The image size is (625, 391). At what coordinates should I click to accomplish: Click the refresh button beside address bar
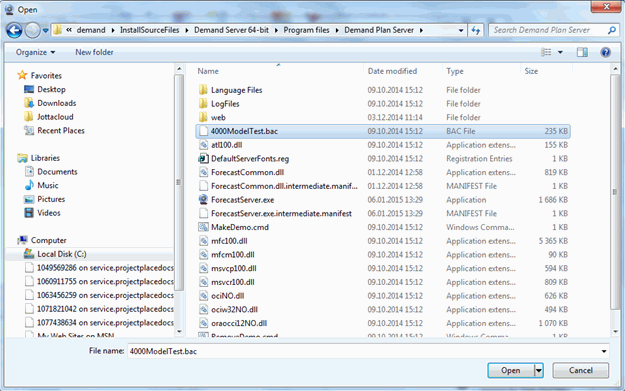coord(476,30)
